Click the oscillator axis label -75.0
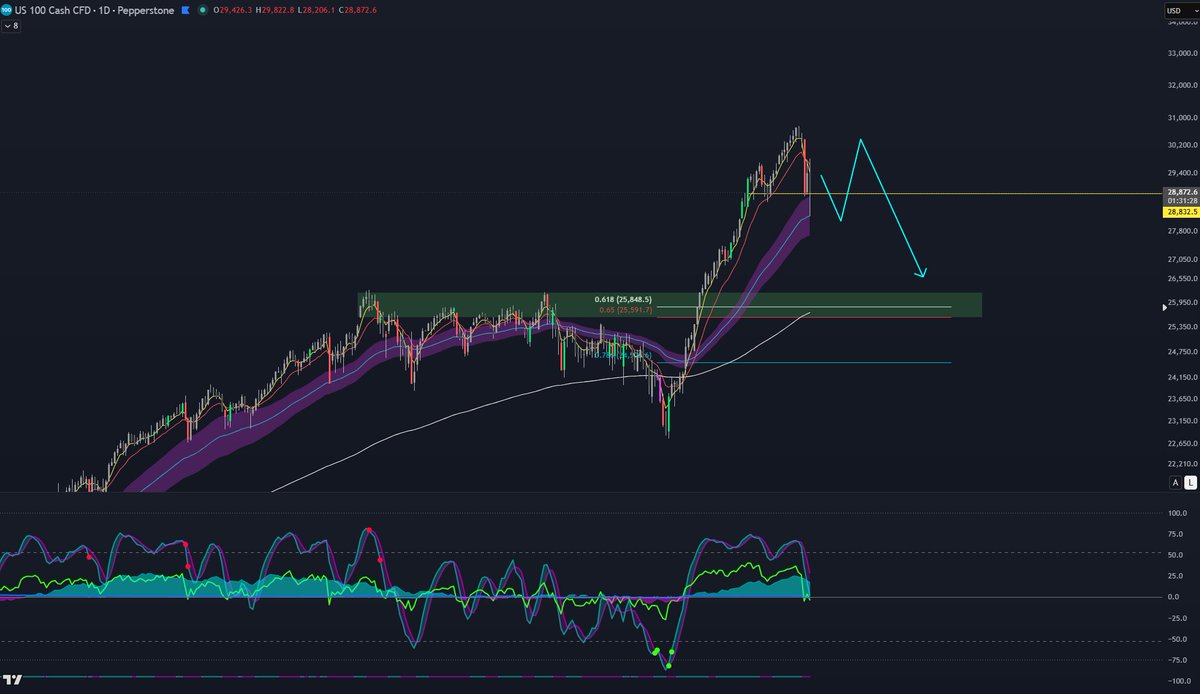This screenshot has height=694, width=1200. [x=1177, y=660]
